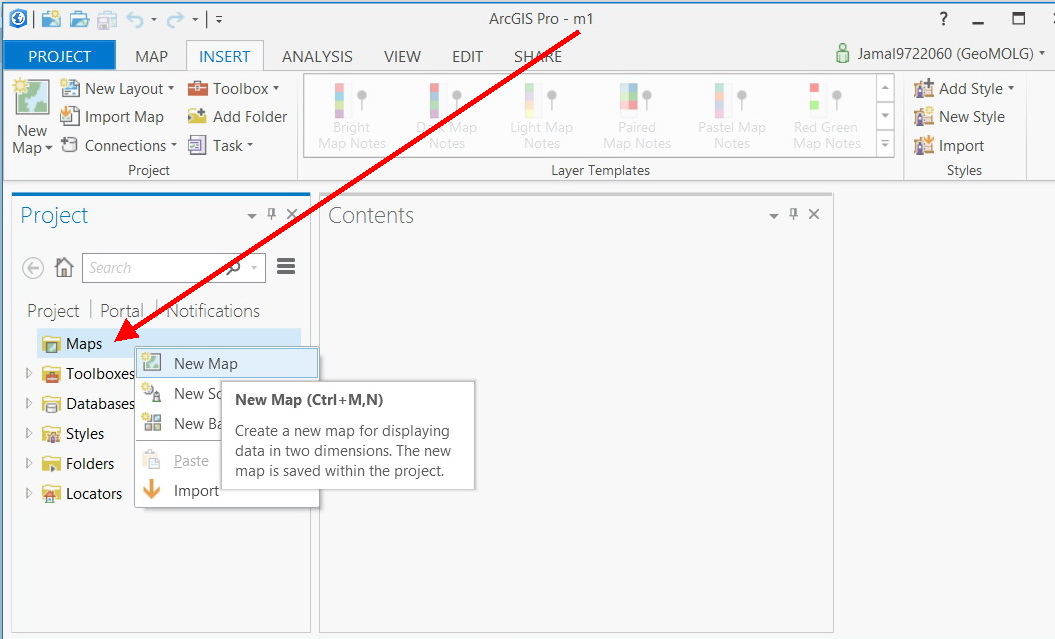Switch to the EDIT ribbon tab
The width and height of the screenshot is (1055, 639).
pos(468,57)
